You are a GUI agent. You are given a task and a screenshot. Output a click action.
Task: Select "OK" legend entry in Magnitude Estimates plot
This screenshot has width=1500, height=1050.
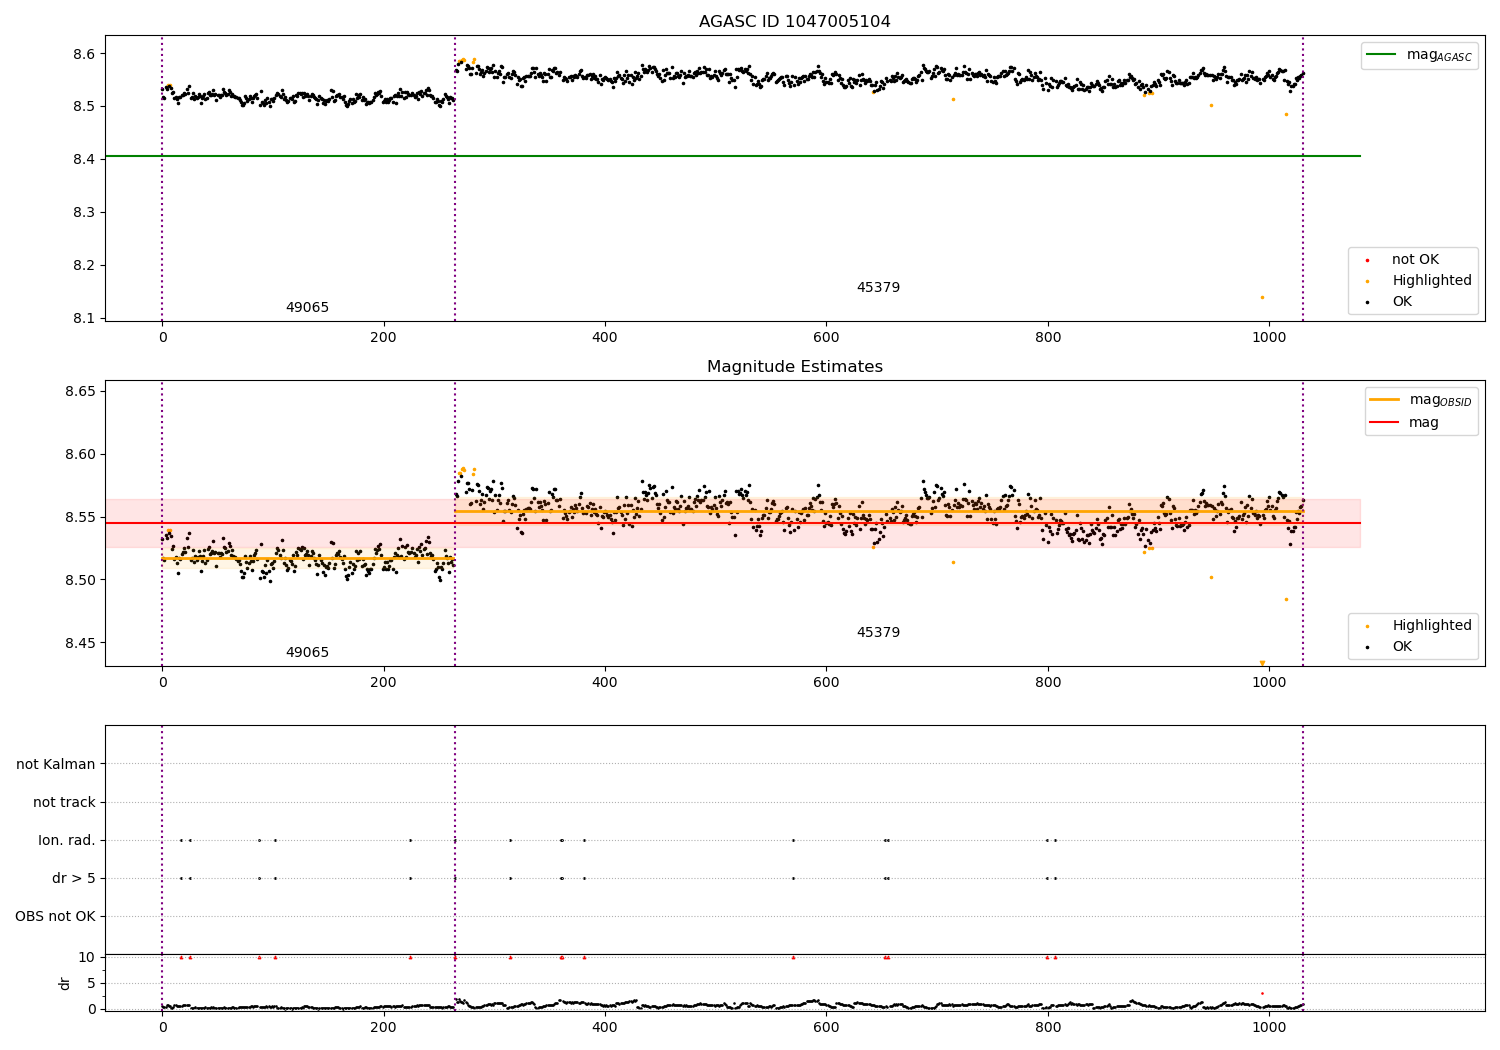click(x=1402, y=647)
